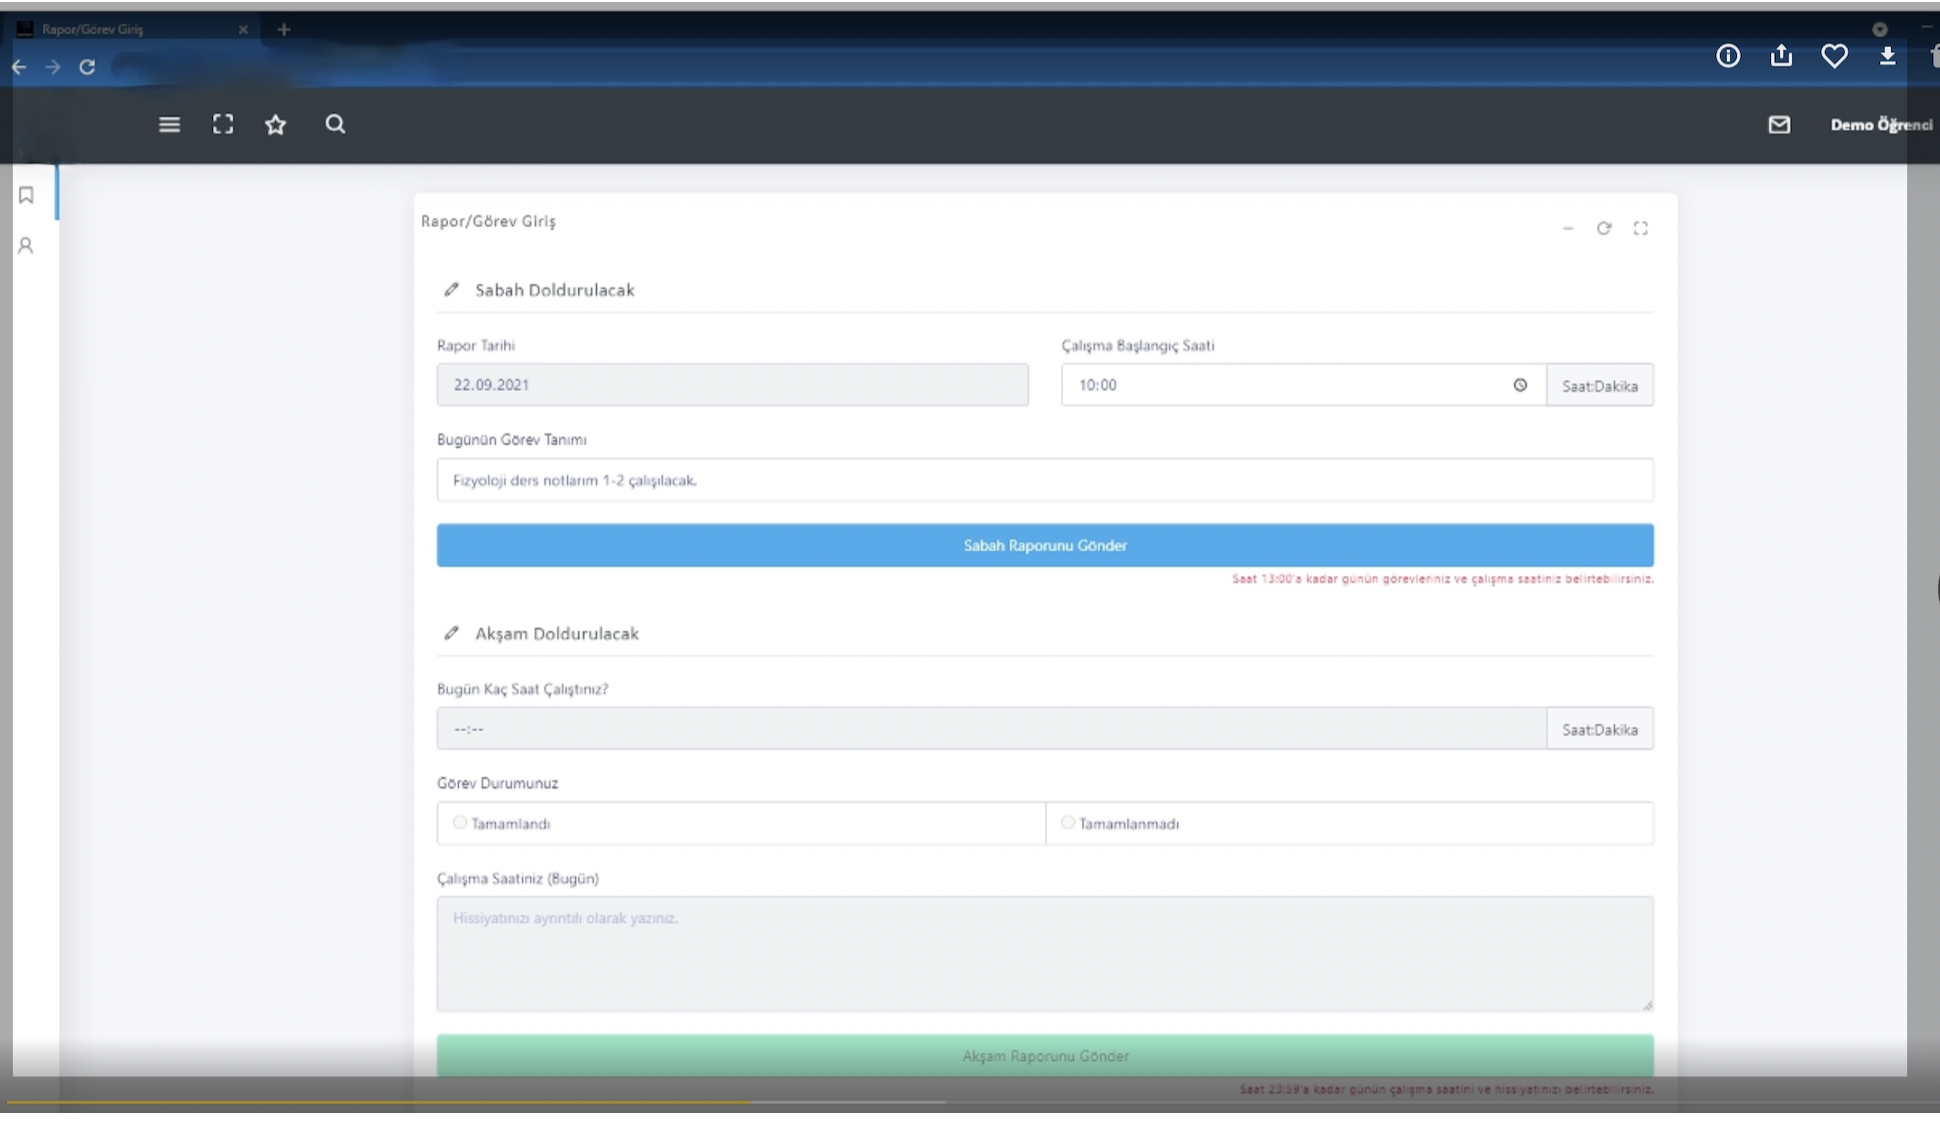
Task: Open page info circle icon
Action: pyautogui.click(x=1728, y=56)
